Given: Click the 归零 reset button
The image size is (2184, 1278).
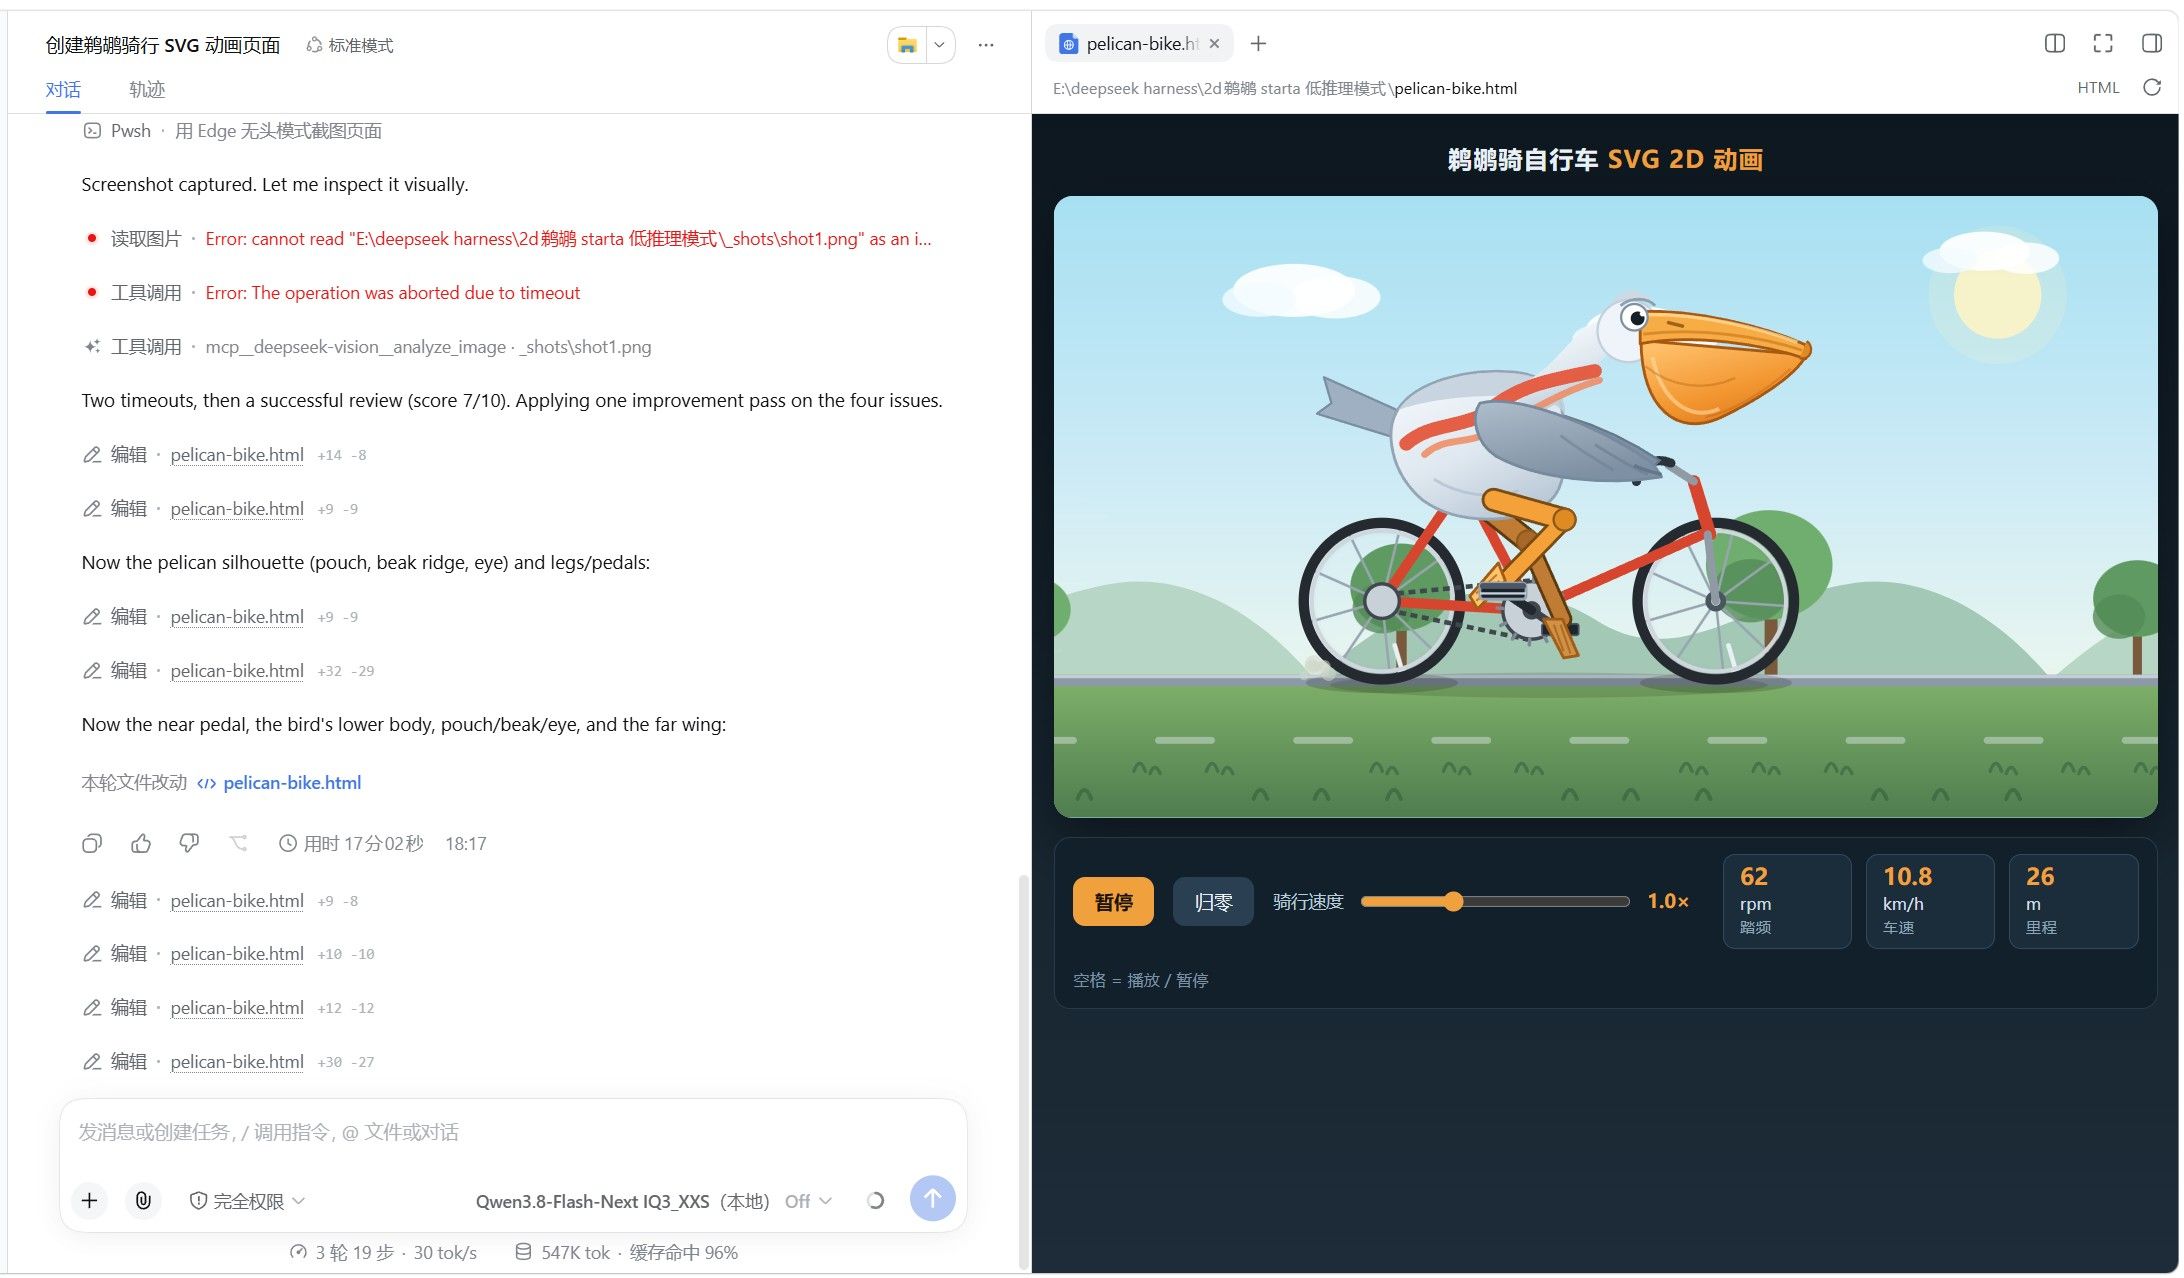Looking at the screenshot, I should point(1213,902).
